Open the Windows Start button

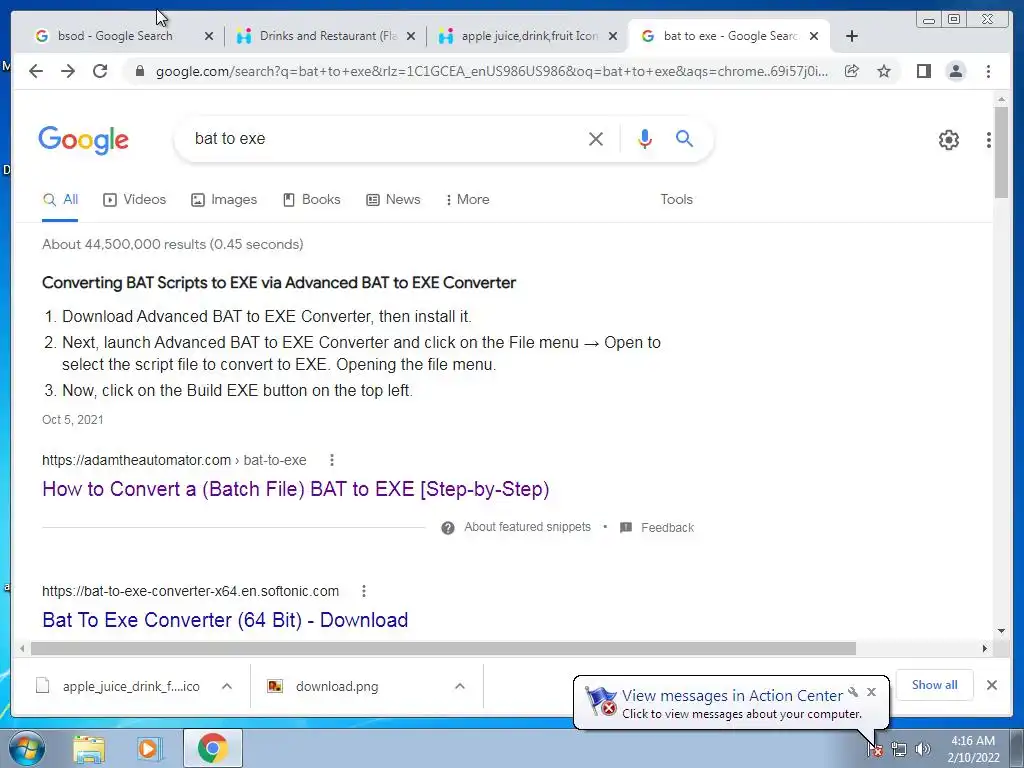(25, 748)
